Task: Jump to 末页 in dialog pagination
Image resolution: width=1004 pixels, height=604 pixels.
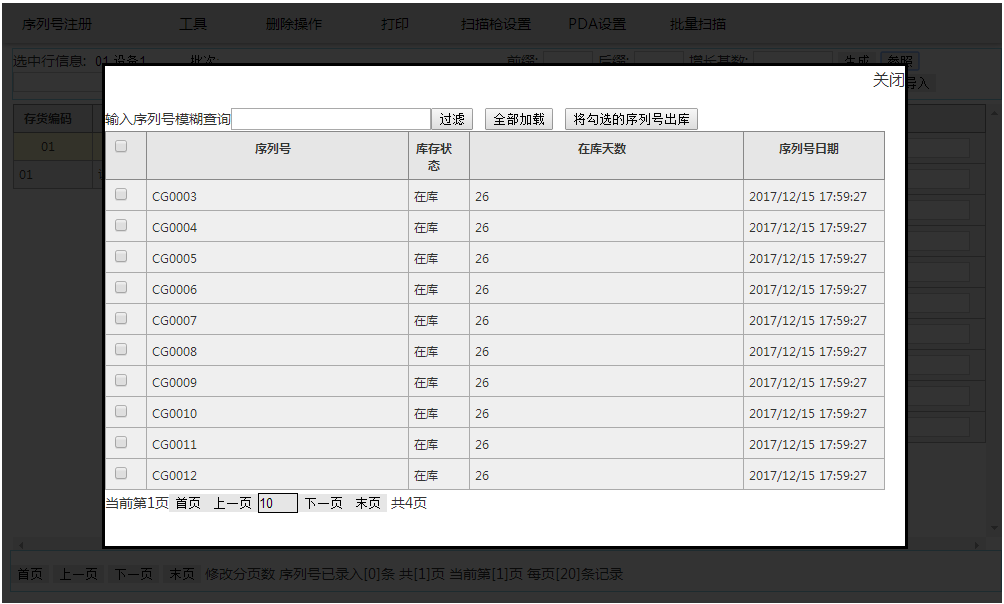Action: pos(368,503)
